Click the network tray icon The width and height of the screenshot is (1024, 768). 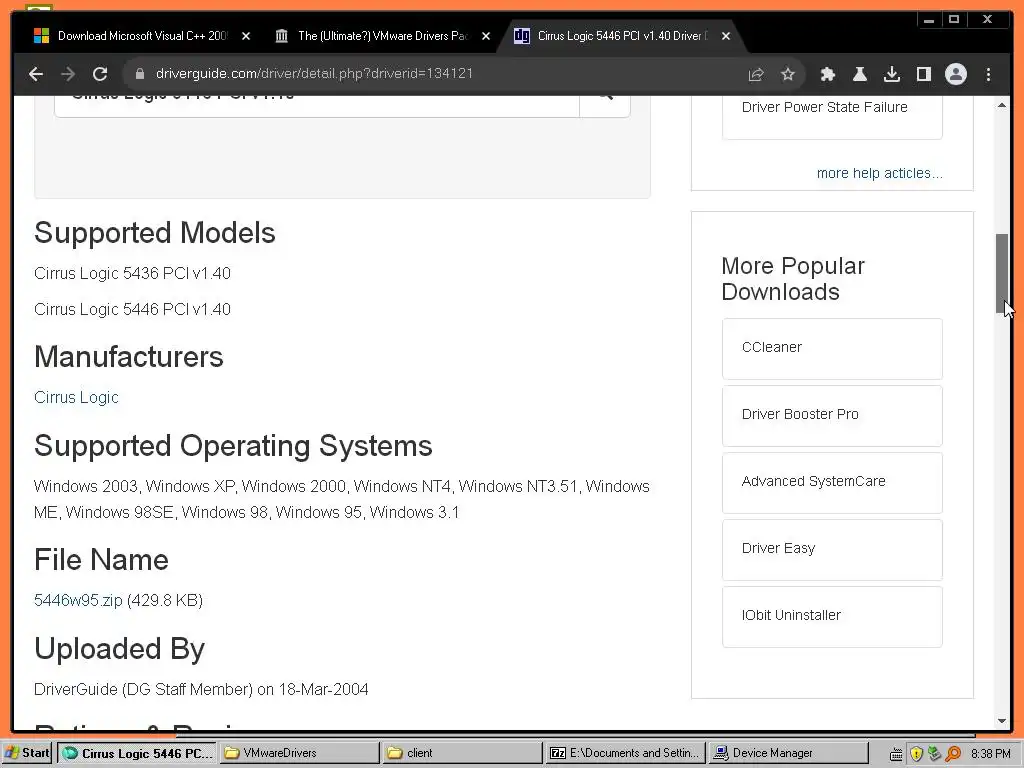click(x=935, y=754)
